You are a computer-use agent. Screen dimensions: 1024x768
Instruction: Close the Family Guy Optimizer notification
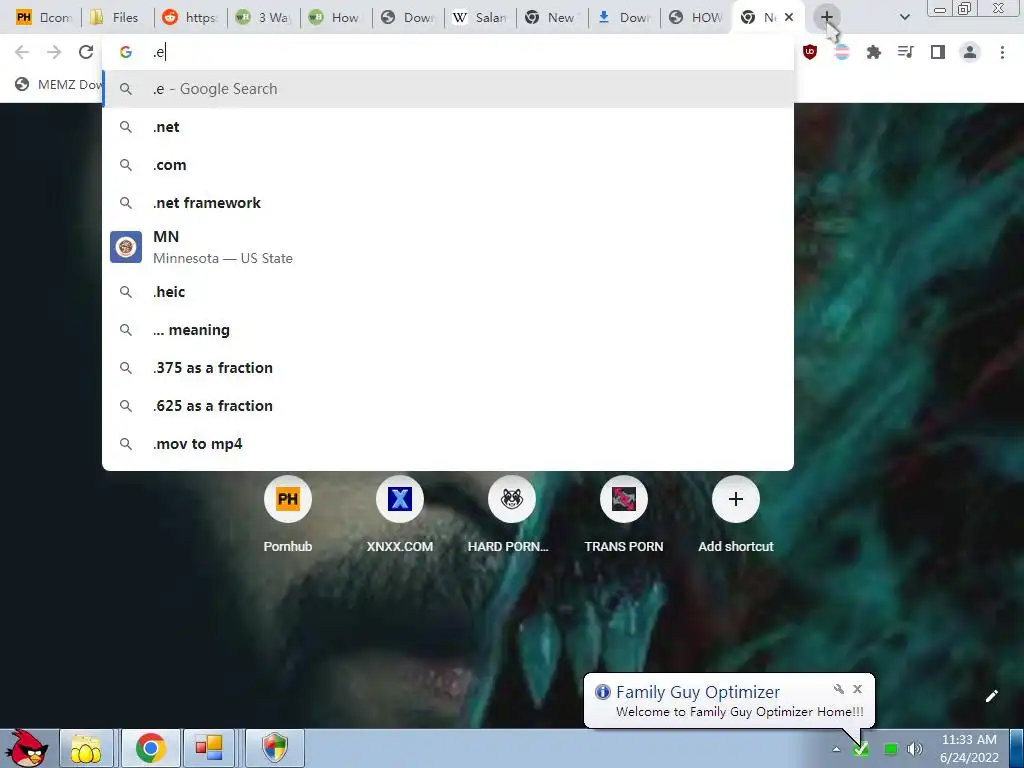(x=857, y=689)
